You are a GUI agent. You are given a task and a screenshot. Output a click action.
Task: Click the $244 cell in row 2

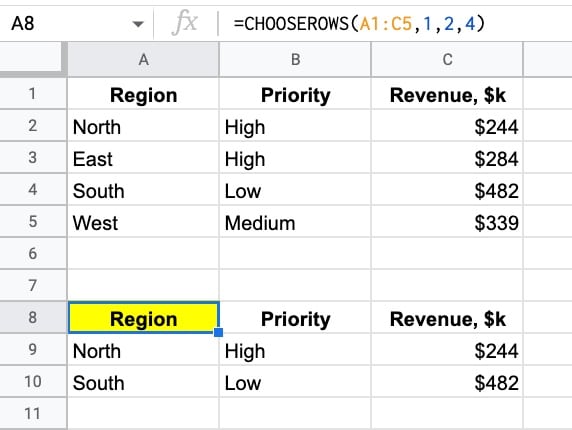tap(447, 125)
